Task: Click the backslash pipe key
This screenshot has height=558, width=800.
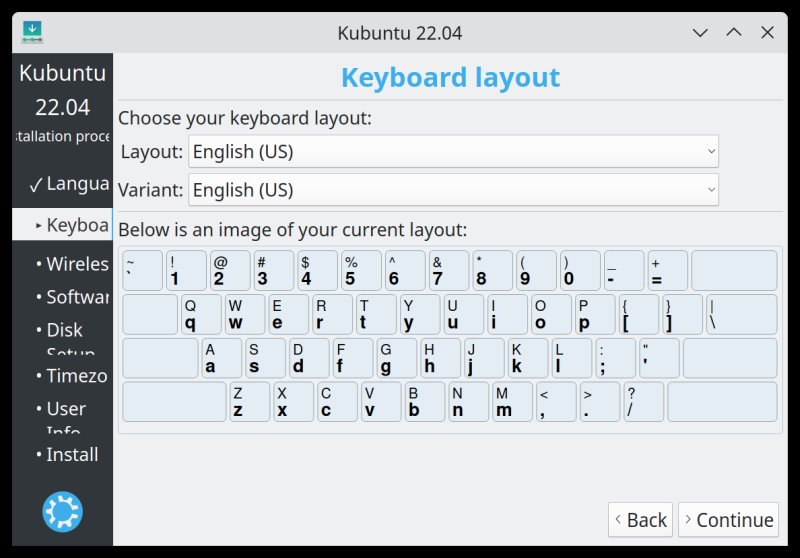Action: (x=740, y=314)
